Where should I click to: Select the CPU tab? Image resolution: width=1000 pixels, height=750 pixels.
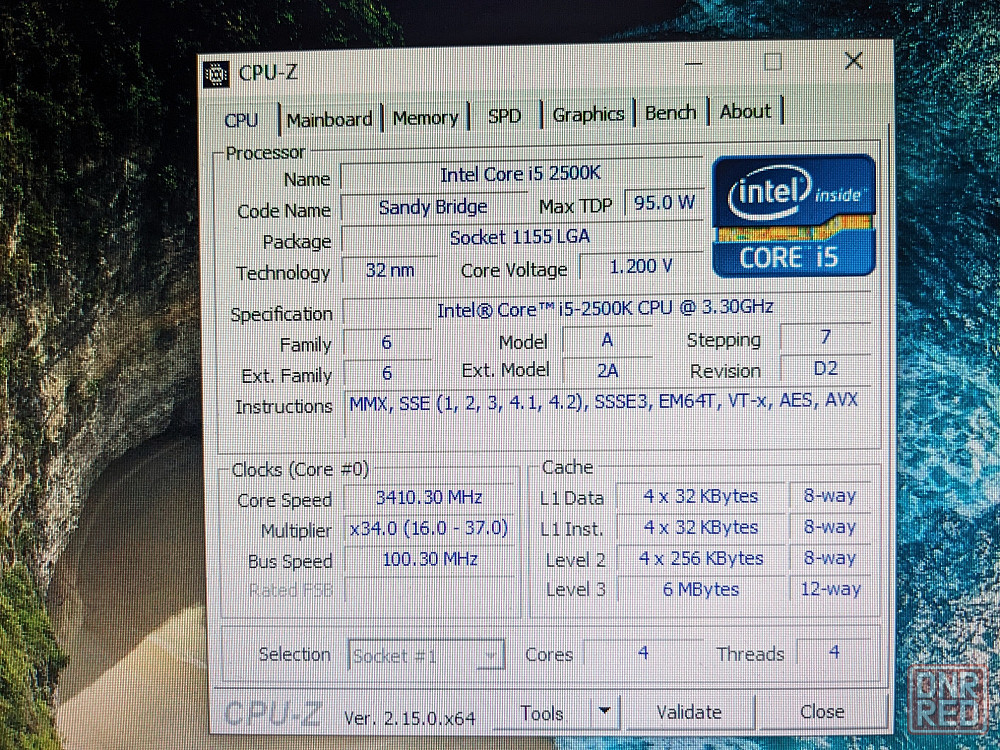coord(241,121)
